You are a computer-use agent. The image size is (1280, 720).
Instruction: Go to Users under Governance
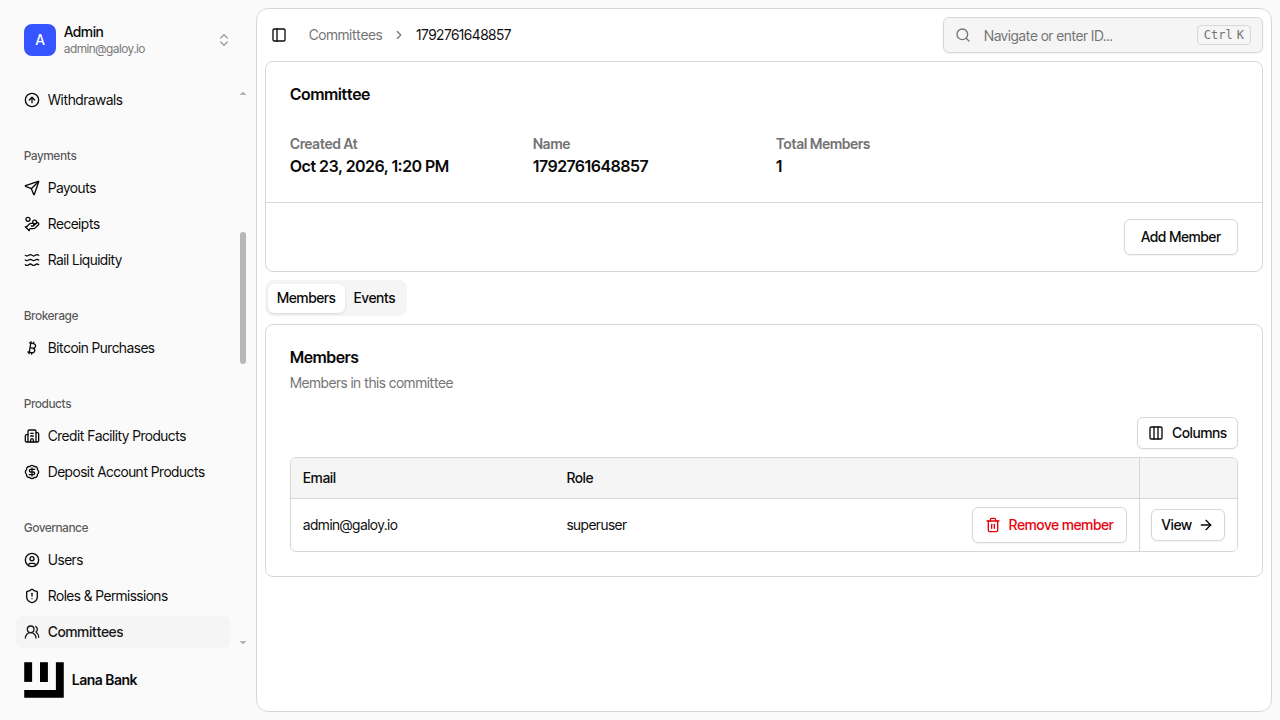[123, 560]
